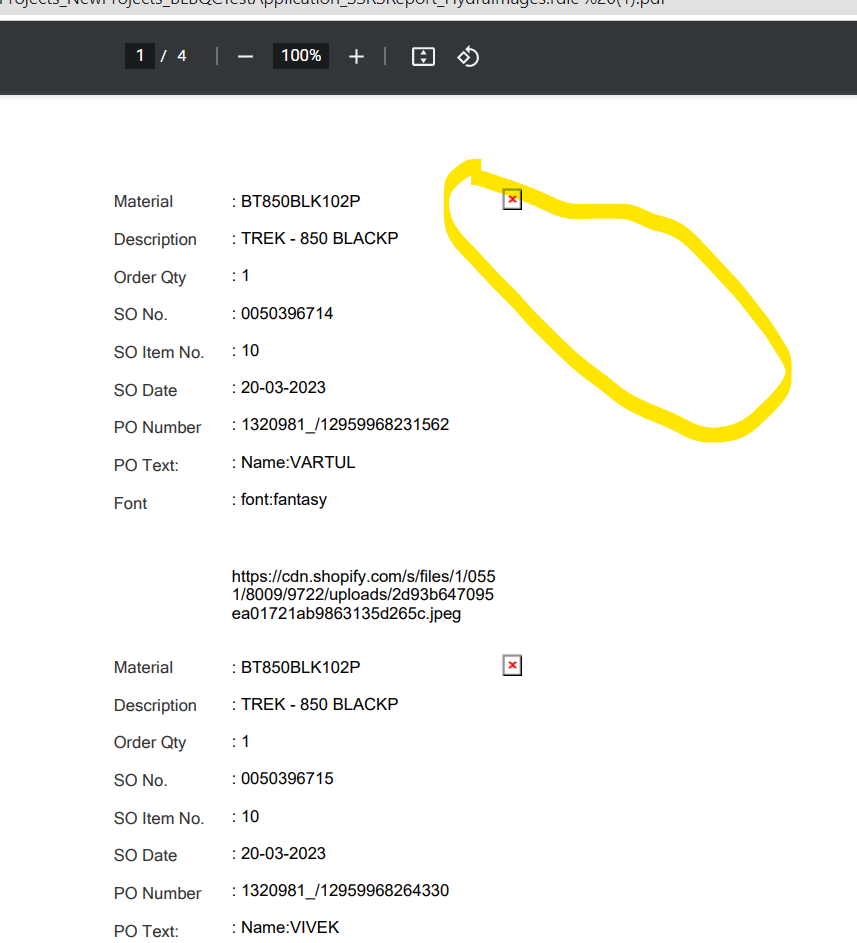The image size is (857, 943).
Task: Click the 100% zoom level indicator
Action: click(x=300, y=56)
